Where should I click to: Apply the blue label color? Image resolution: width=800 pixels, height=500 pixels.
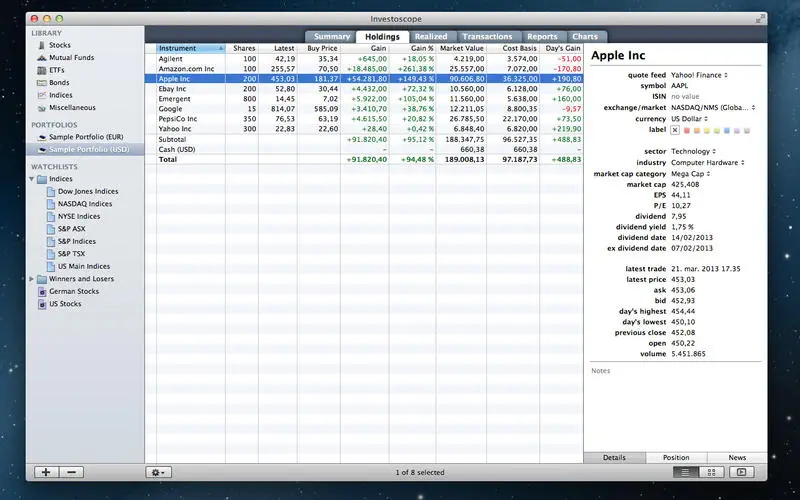point(727,131)
